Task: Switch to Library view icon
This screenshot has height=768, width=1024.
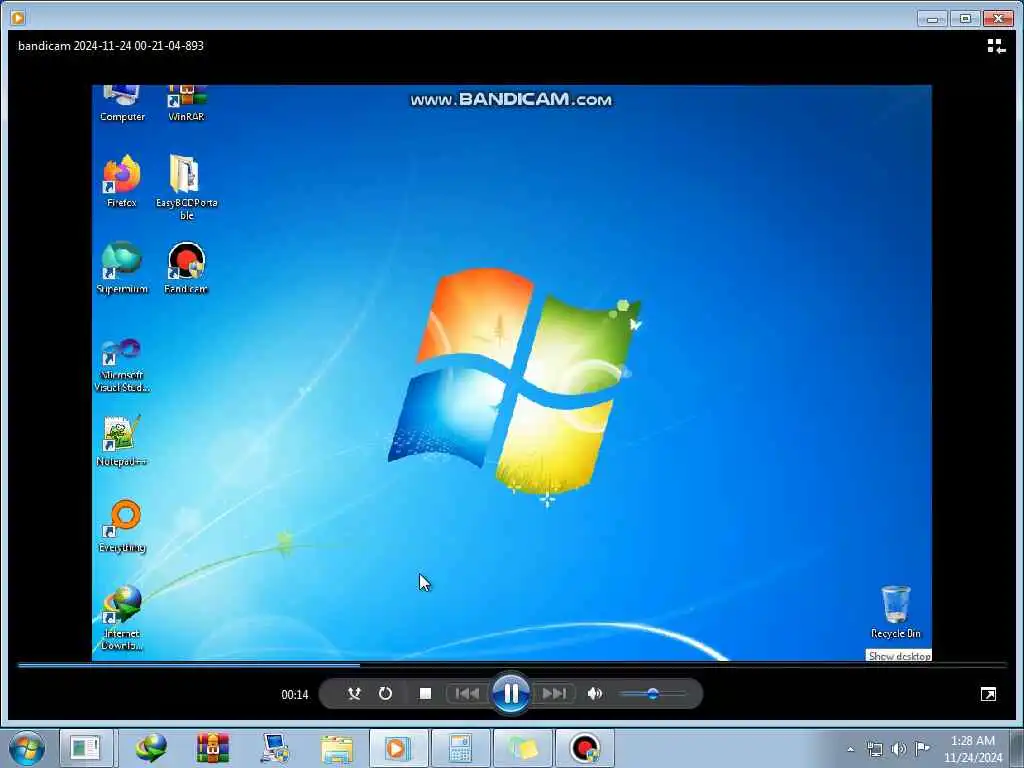Action: click(996, 46)
